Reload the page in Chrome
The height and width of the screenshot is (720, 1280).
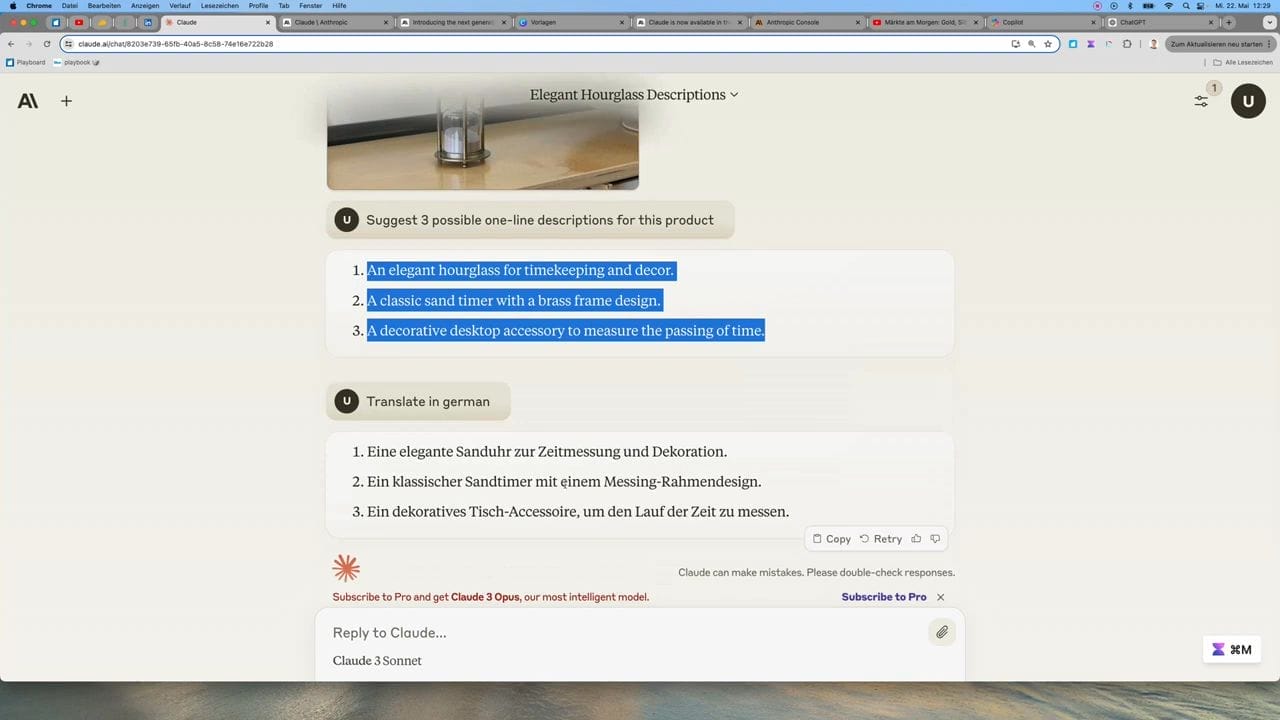(46, 44)
